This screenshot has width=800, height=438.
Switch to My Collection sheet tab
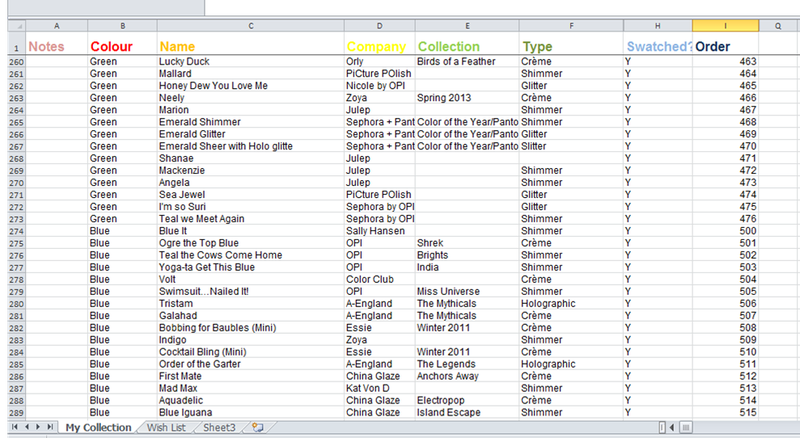tap(98, 428)
